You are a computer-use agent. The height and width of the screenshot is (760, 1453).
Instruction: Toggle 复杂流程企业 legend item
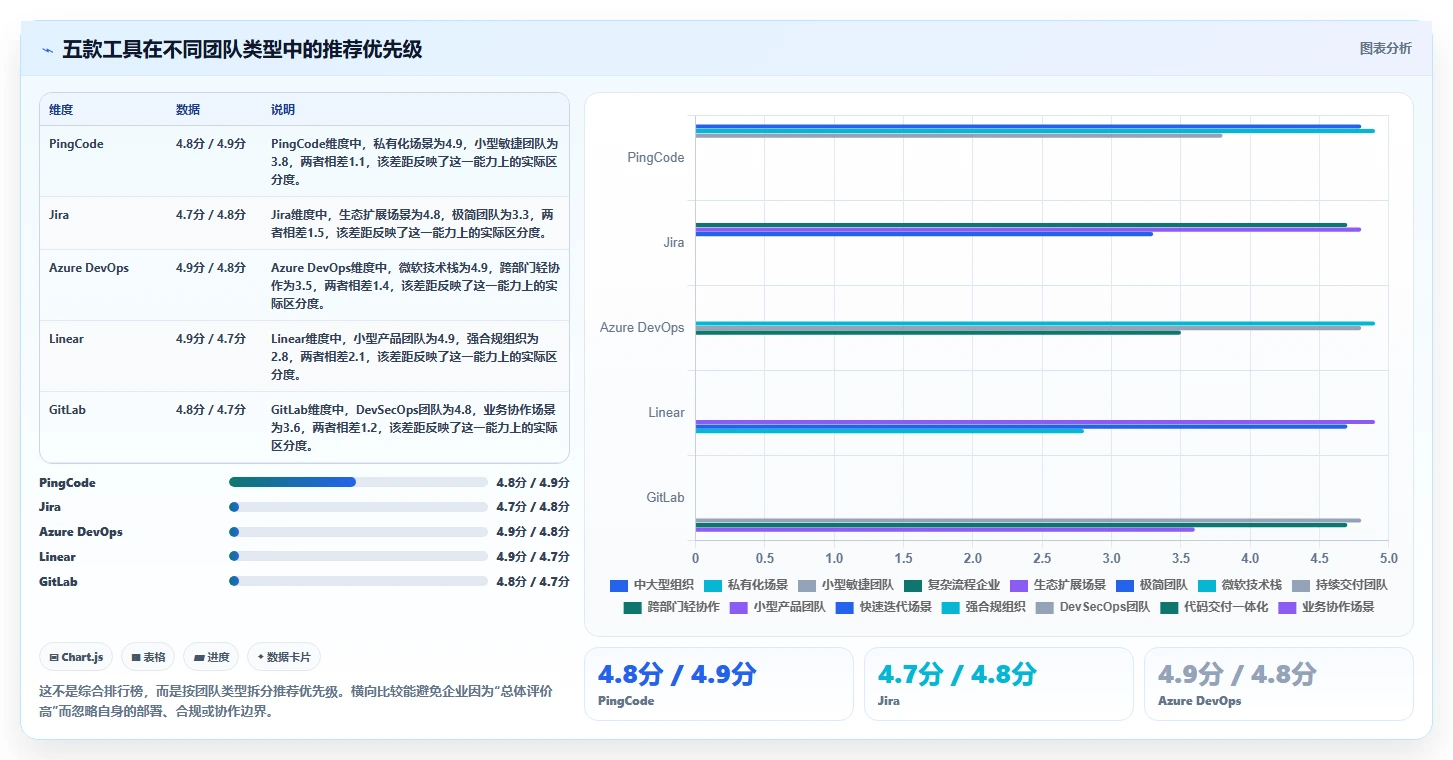coord(952,585)
